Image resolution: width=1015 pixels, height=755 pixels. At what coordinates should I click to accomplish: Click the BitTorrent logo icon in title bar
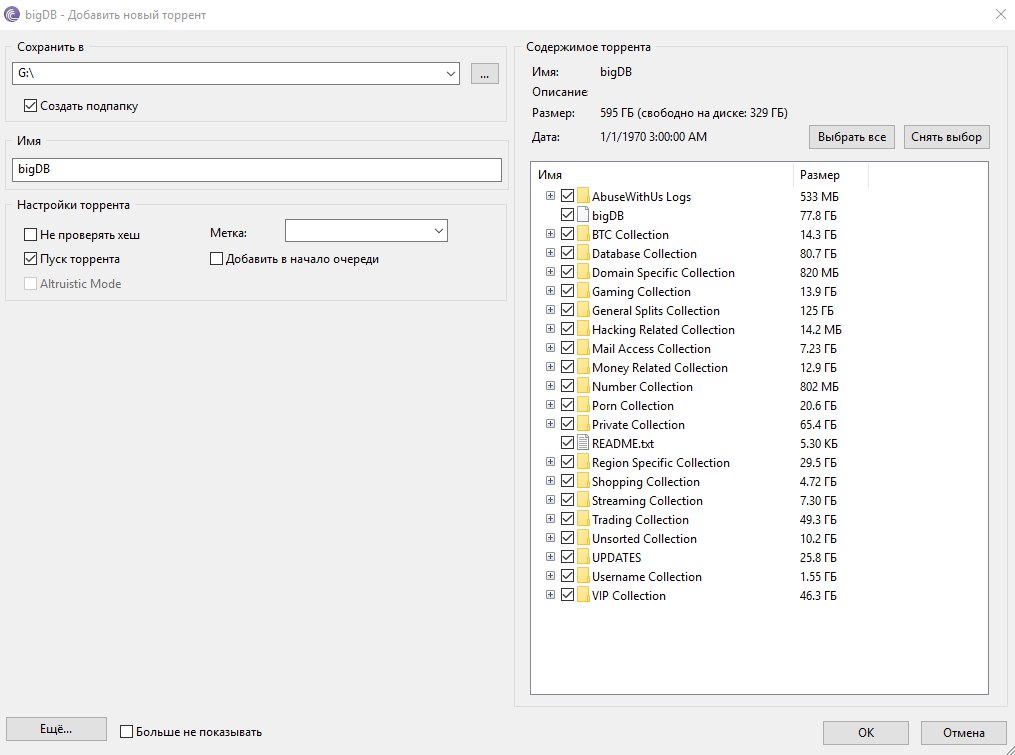[12, 14]
